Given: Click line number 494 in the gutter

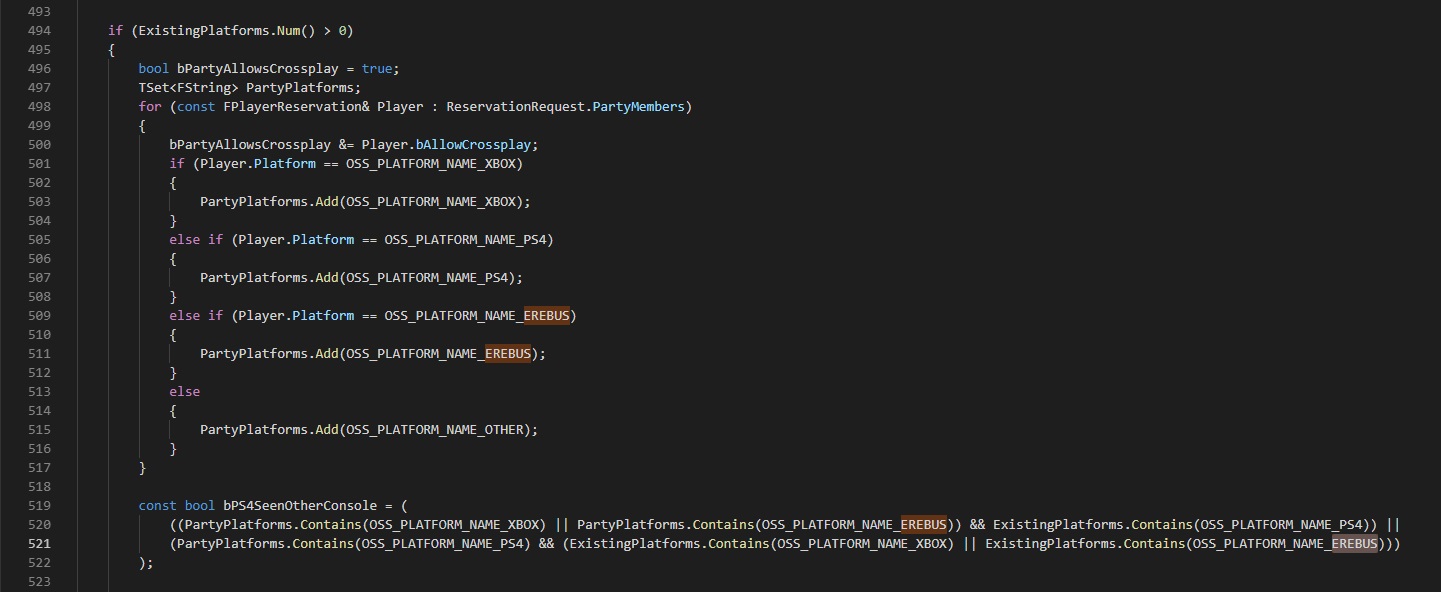Looking at the screenshot, I should pyautogui.click(x=39, y=30).
